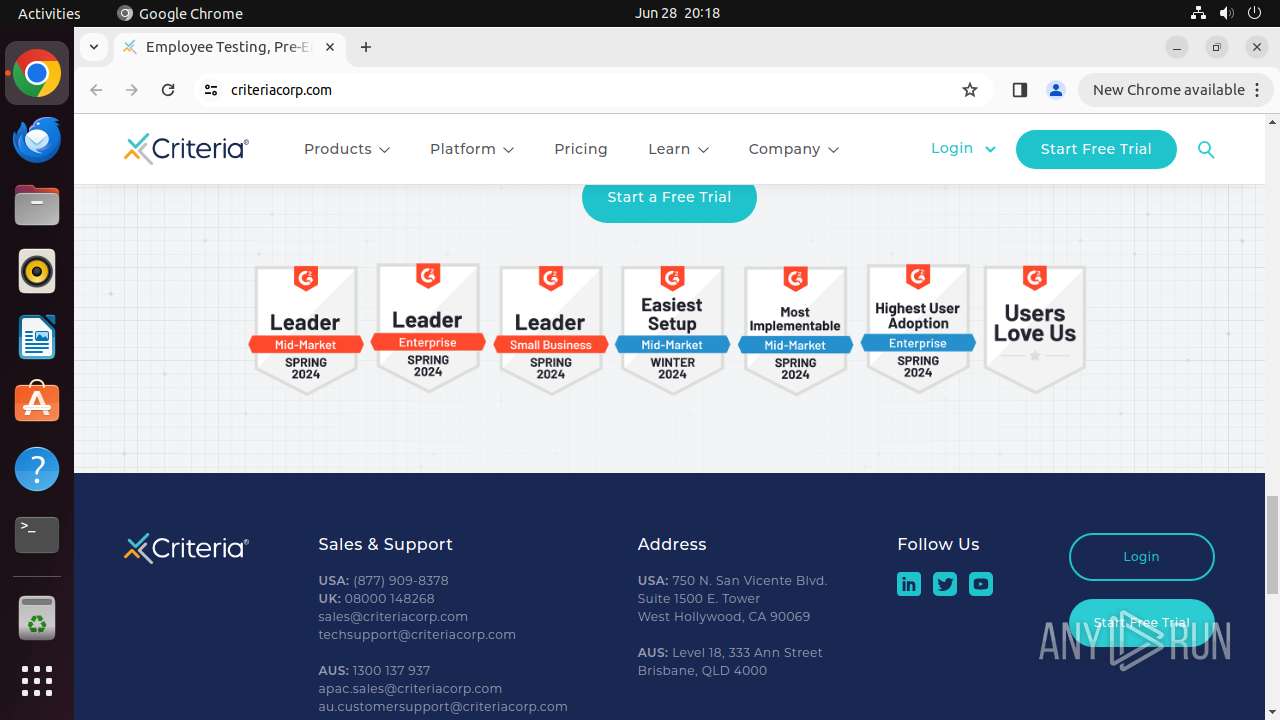The width and height of the screenshot is (1280, 720).
Task: Open Files manager from the dock
Action: pyautogui.click(x=37, y=206)
